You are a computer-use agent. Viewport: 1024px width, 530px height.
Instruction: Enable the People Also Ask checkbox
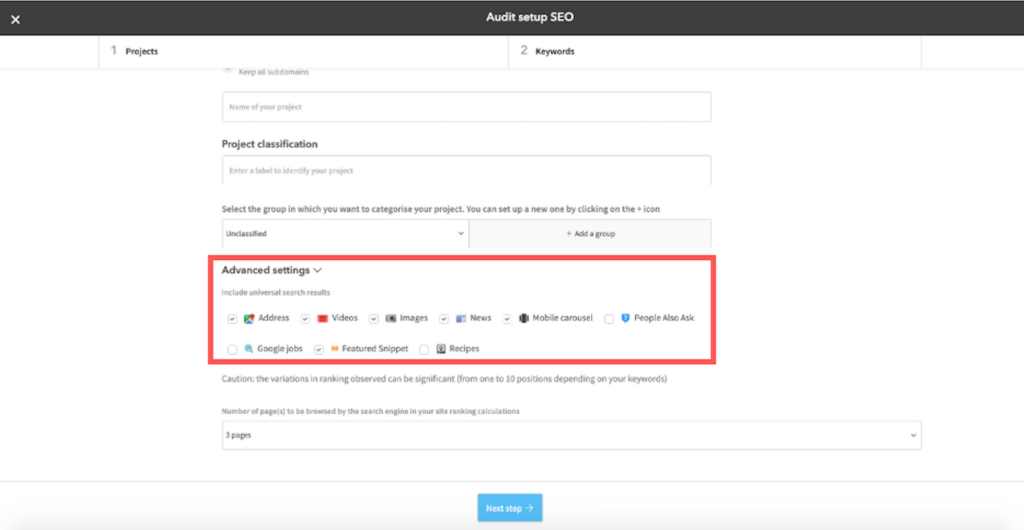pyautogui.click(x=609, y=319)
